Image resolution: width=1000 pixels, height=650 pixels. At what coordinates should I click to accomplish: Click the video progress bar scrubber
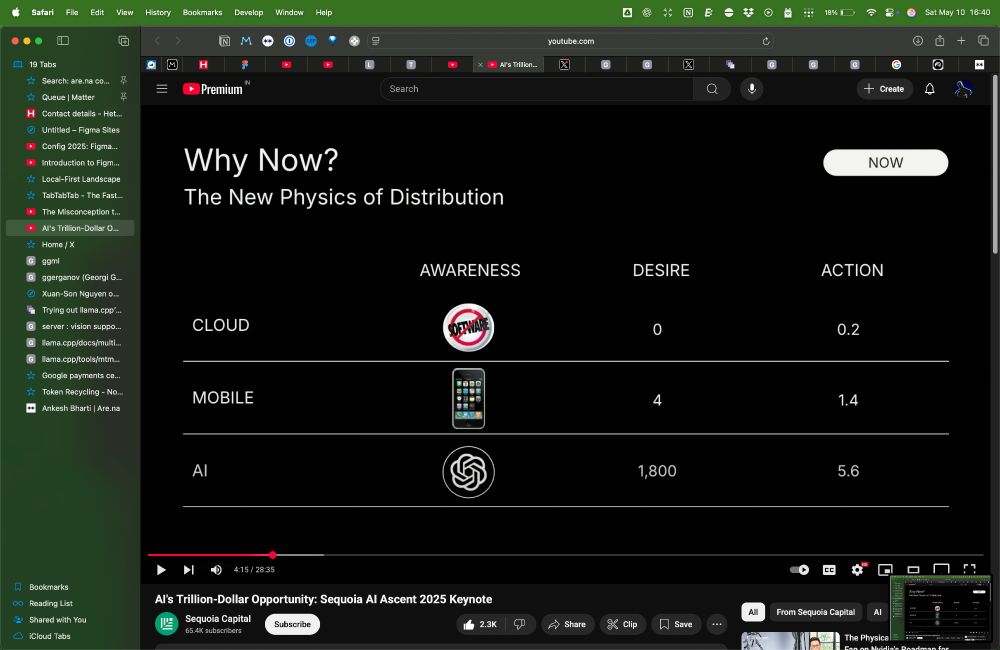(x=272, y=555)
